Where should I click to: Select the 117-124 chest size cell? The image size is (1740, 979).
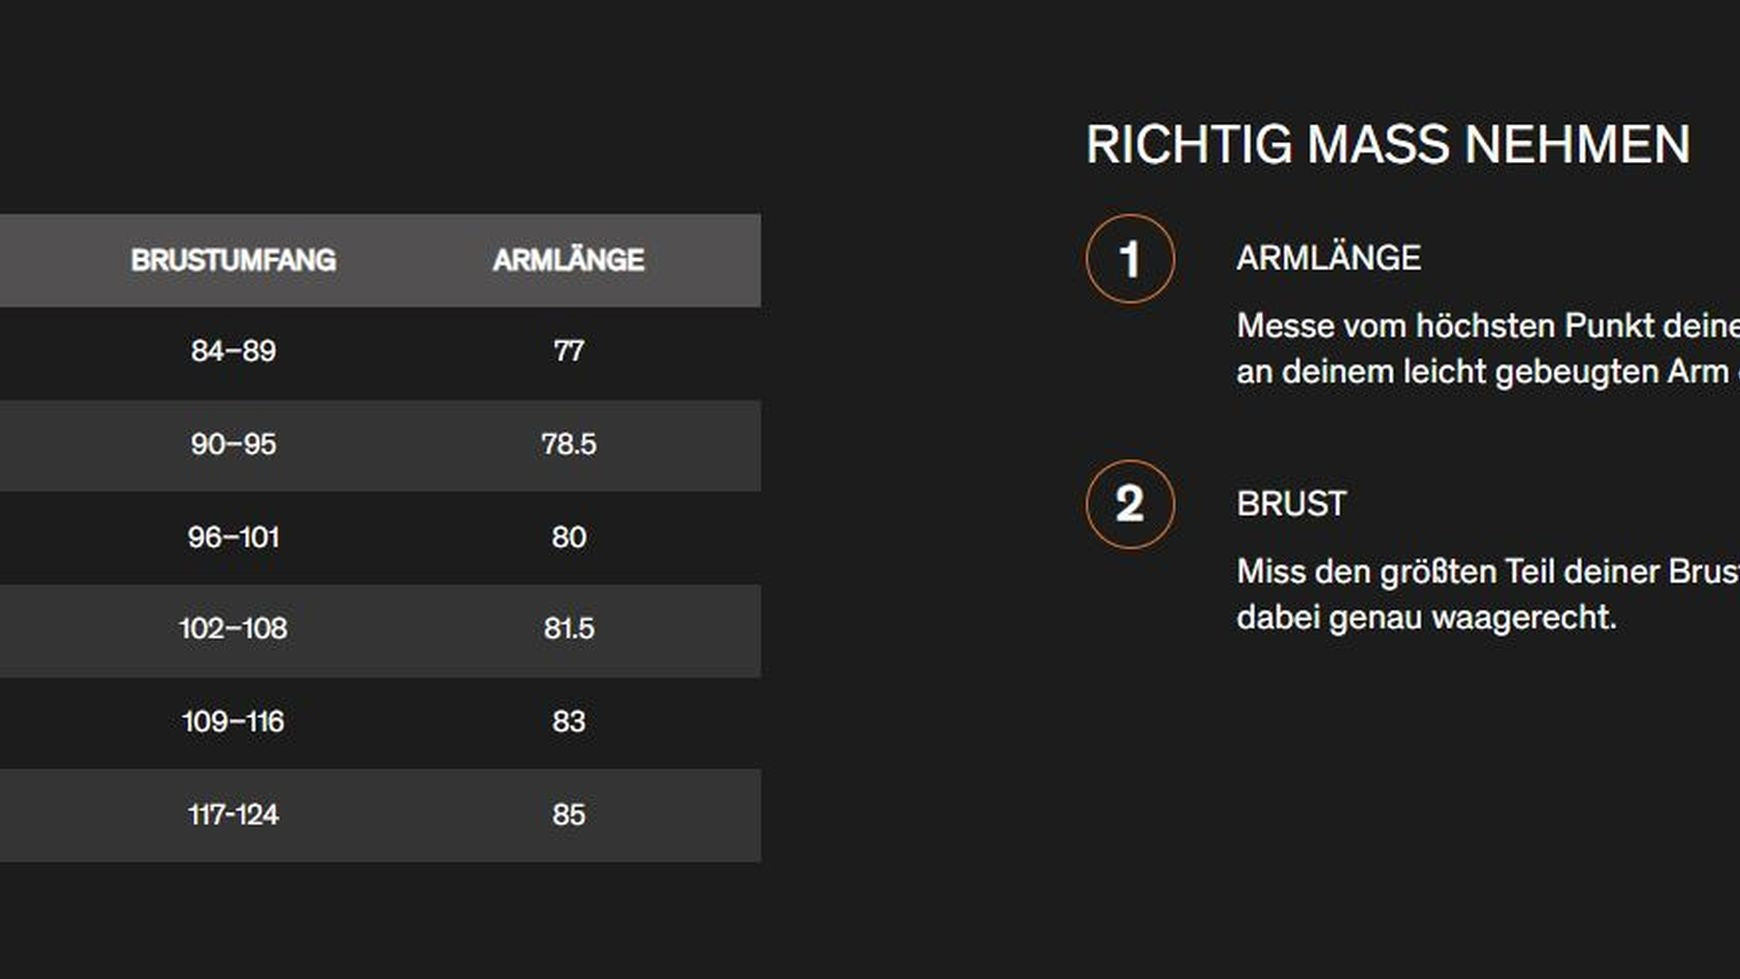coord(233,814)
